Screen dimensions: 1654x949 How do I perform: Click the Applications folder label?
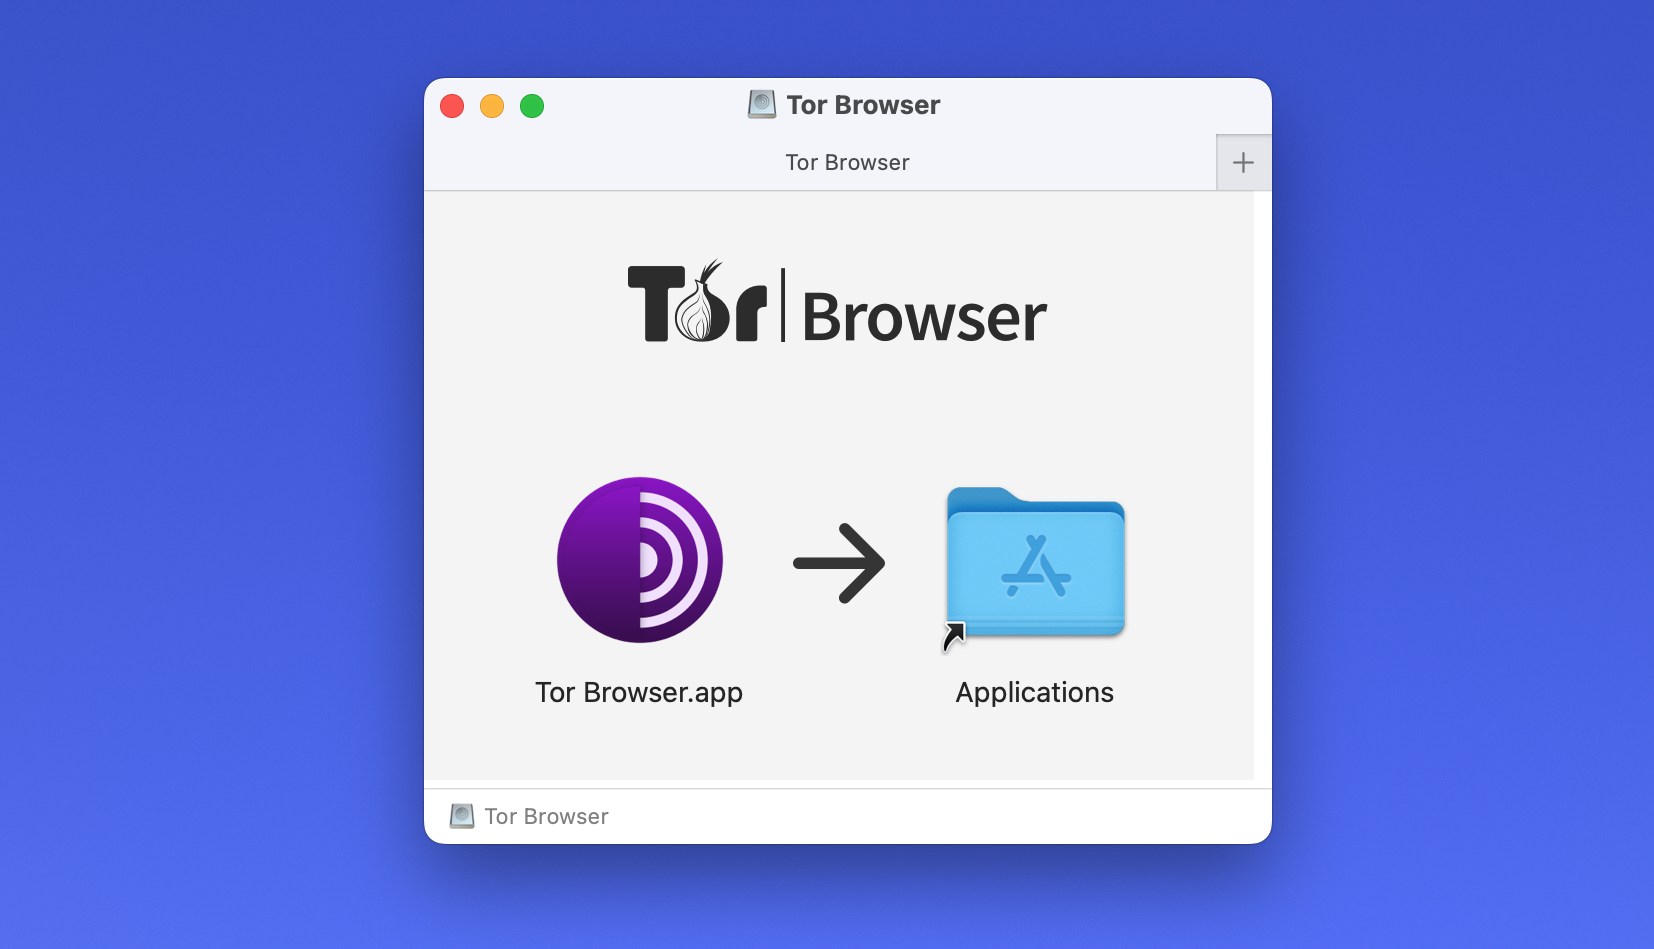pos(1035,692)
